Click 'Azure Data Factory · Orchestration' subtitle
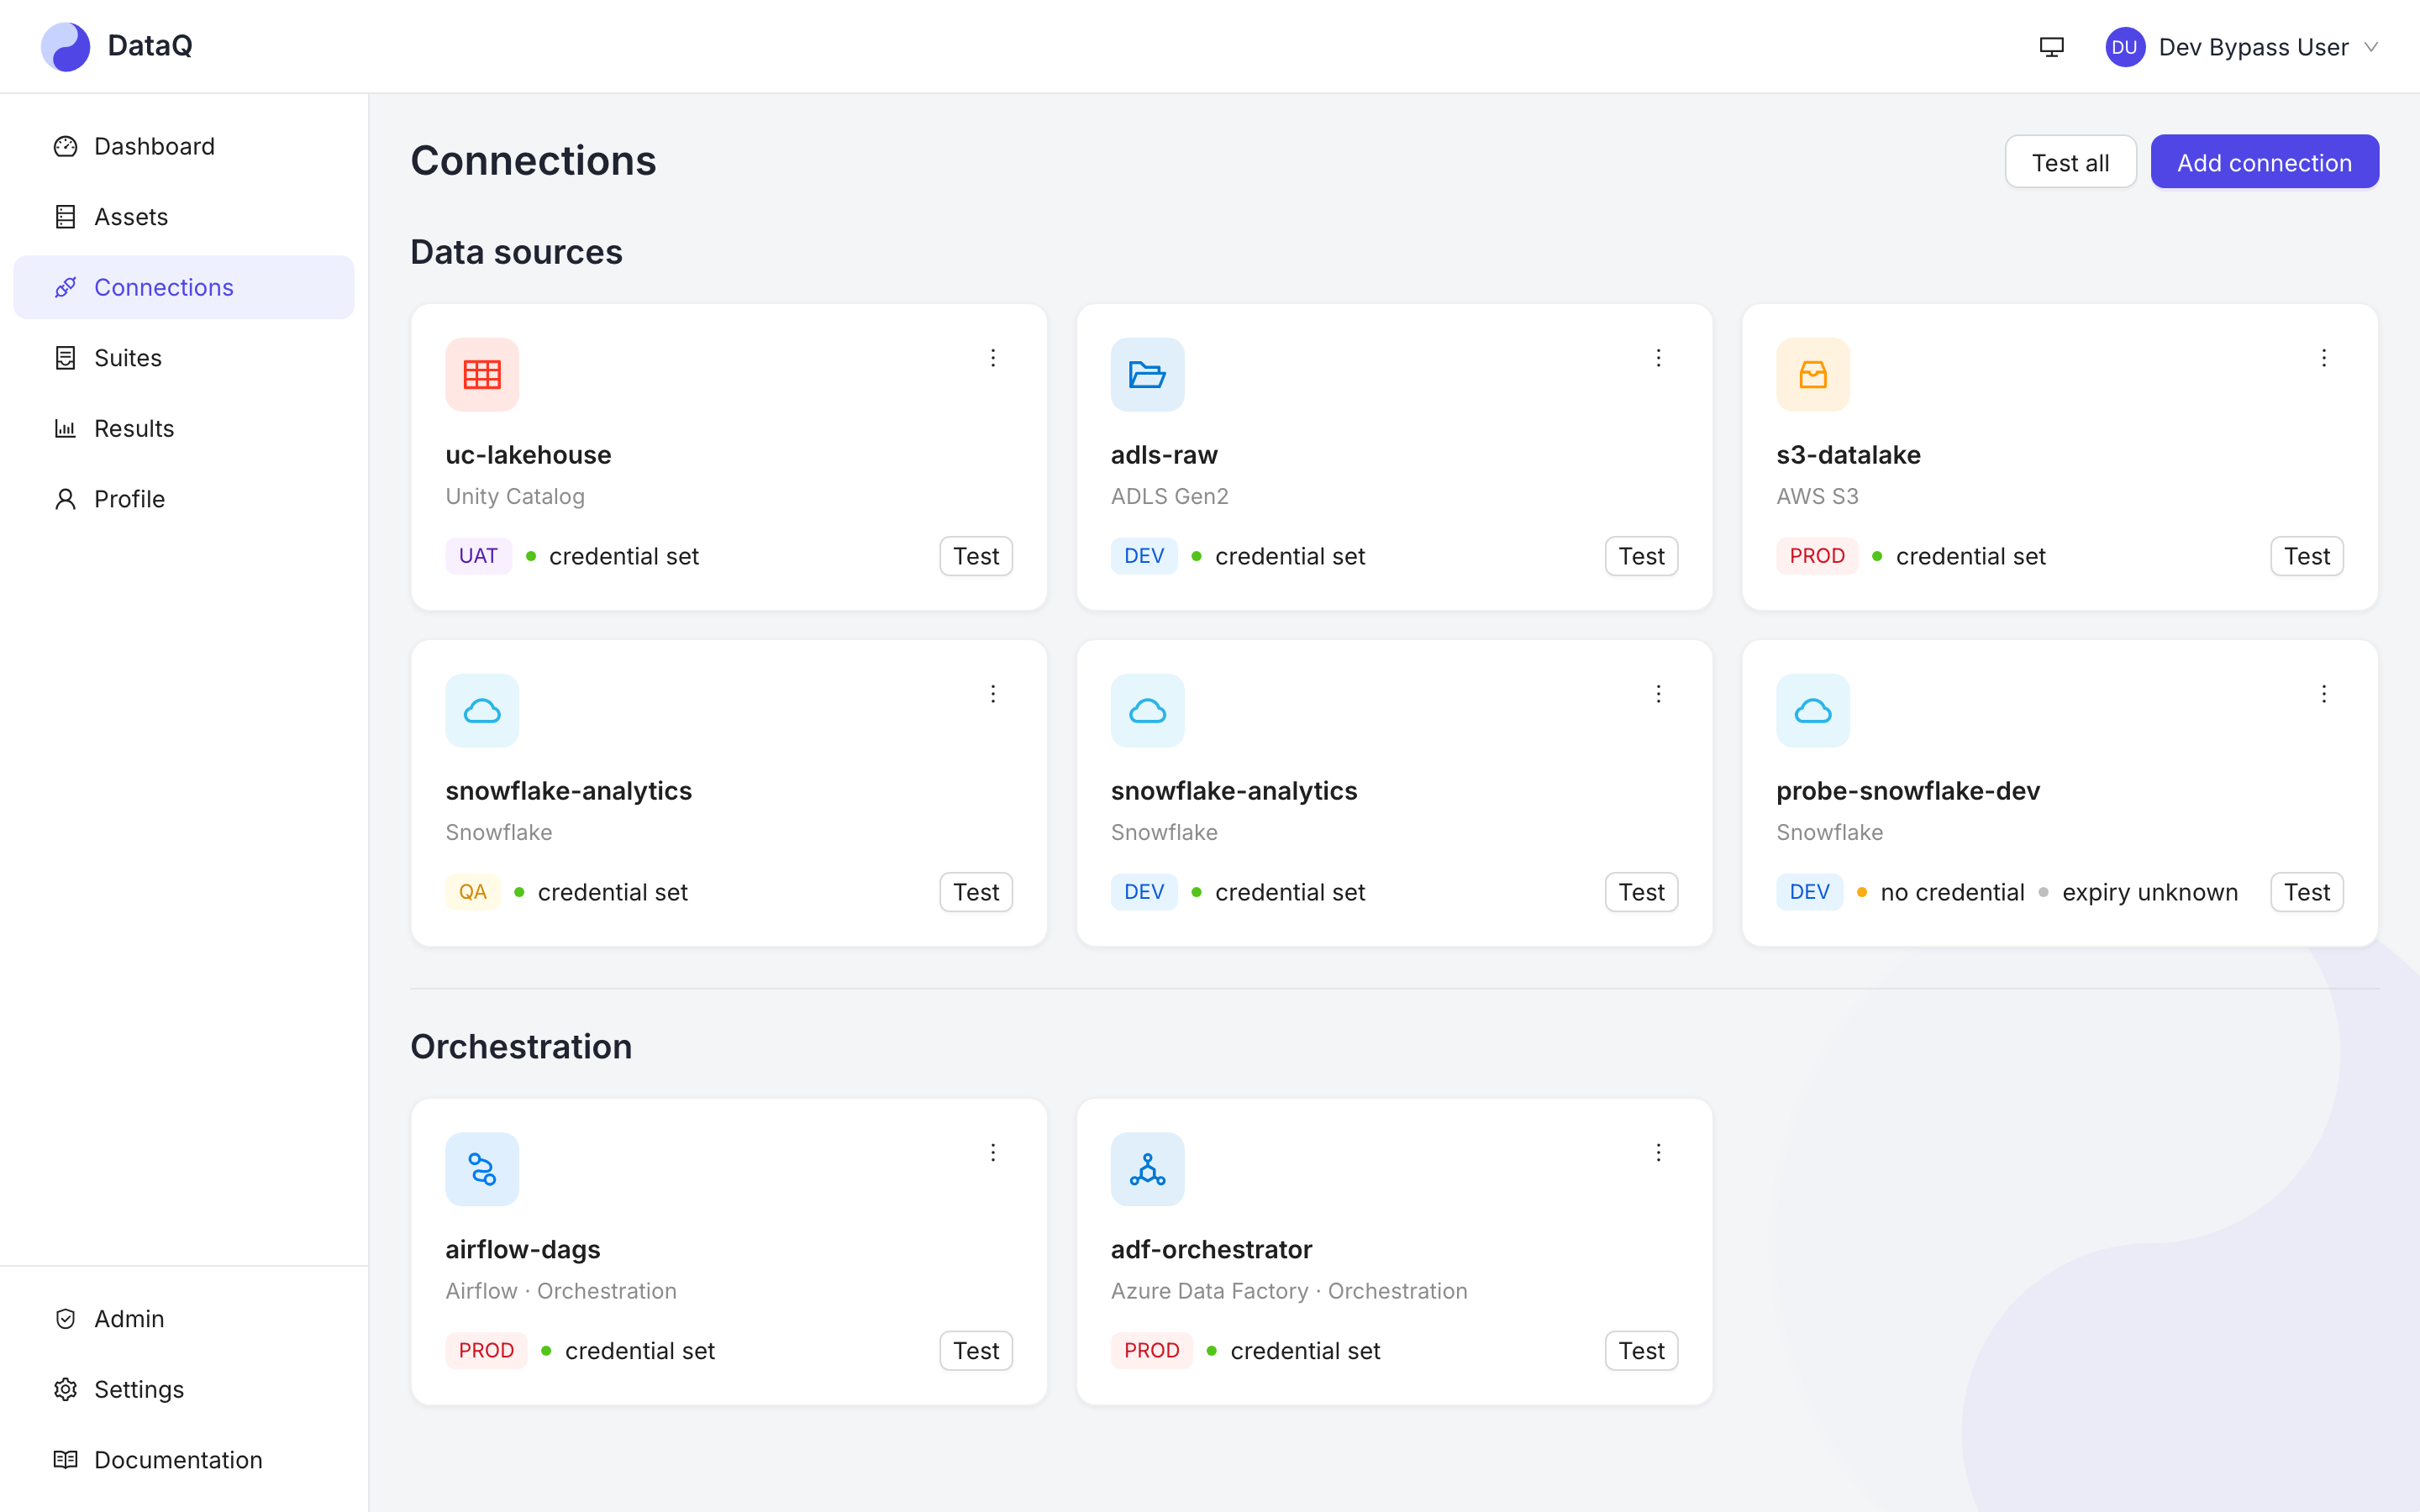The height and width of the screenshot is (1512, 2420). (1289, 1291)
